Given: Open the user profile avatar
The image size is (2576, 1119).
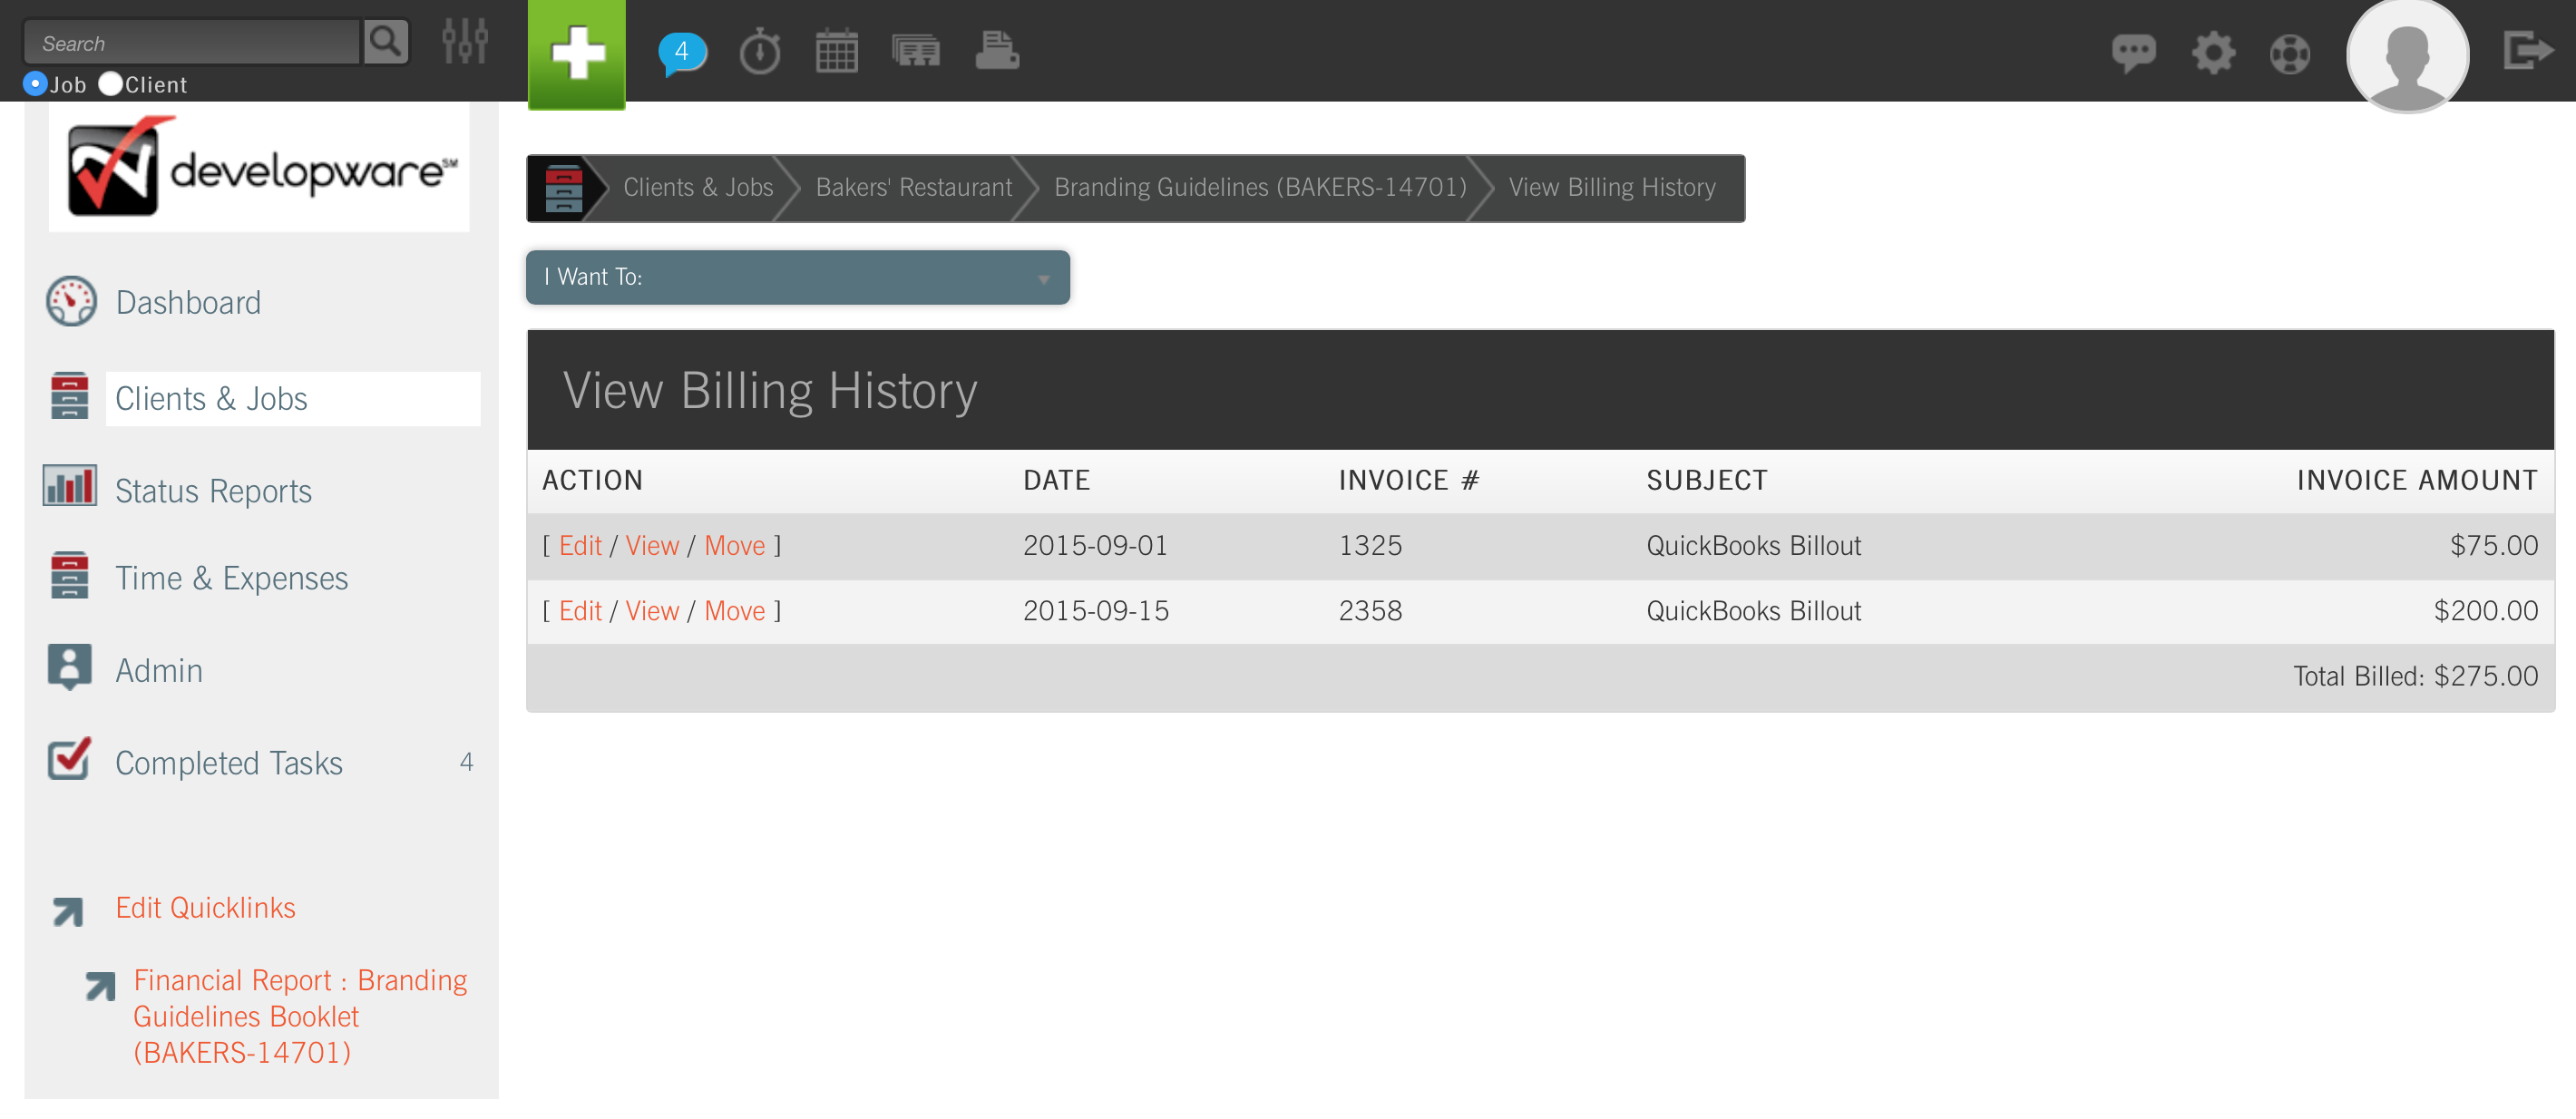Looking at the screenshot, I should (x=2407, y=55).
